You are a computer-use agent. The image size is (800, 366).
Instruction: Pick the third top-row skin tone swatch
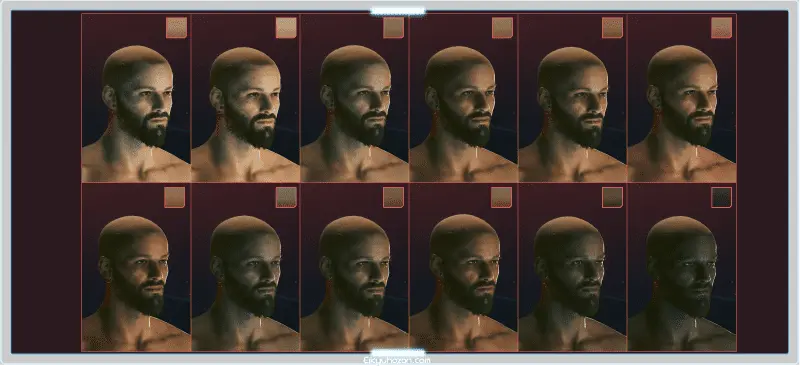click(393, 28)
